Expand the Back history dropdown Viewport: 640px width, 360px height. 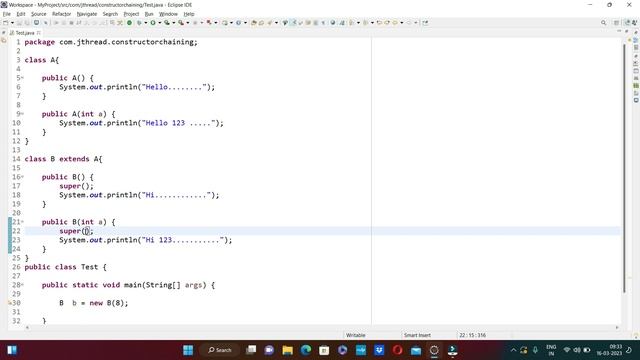click(402, 23)
